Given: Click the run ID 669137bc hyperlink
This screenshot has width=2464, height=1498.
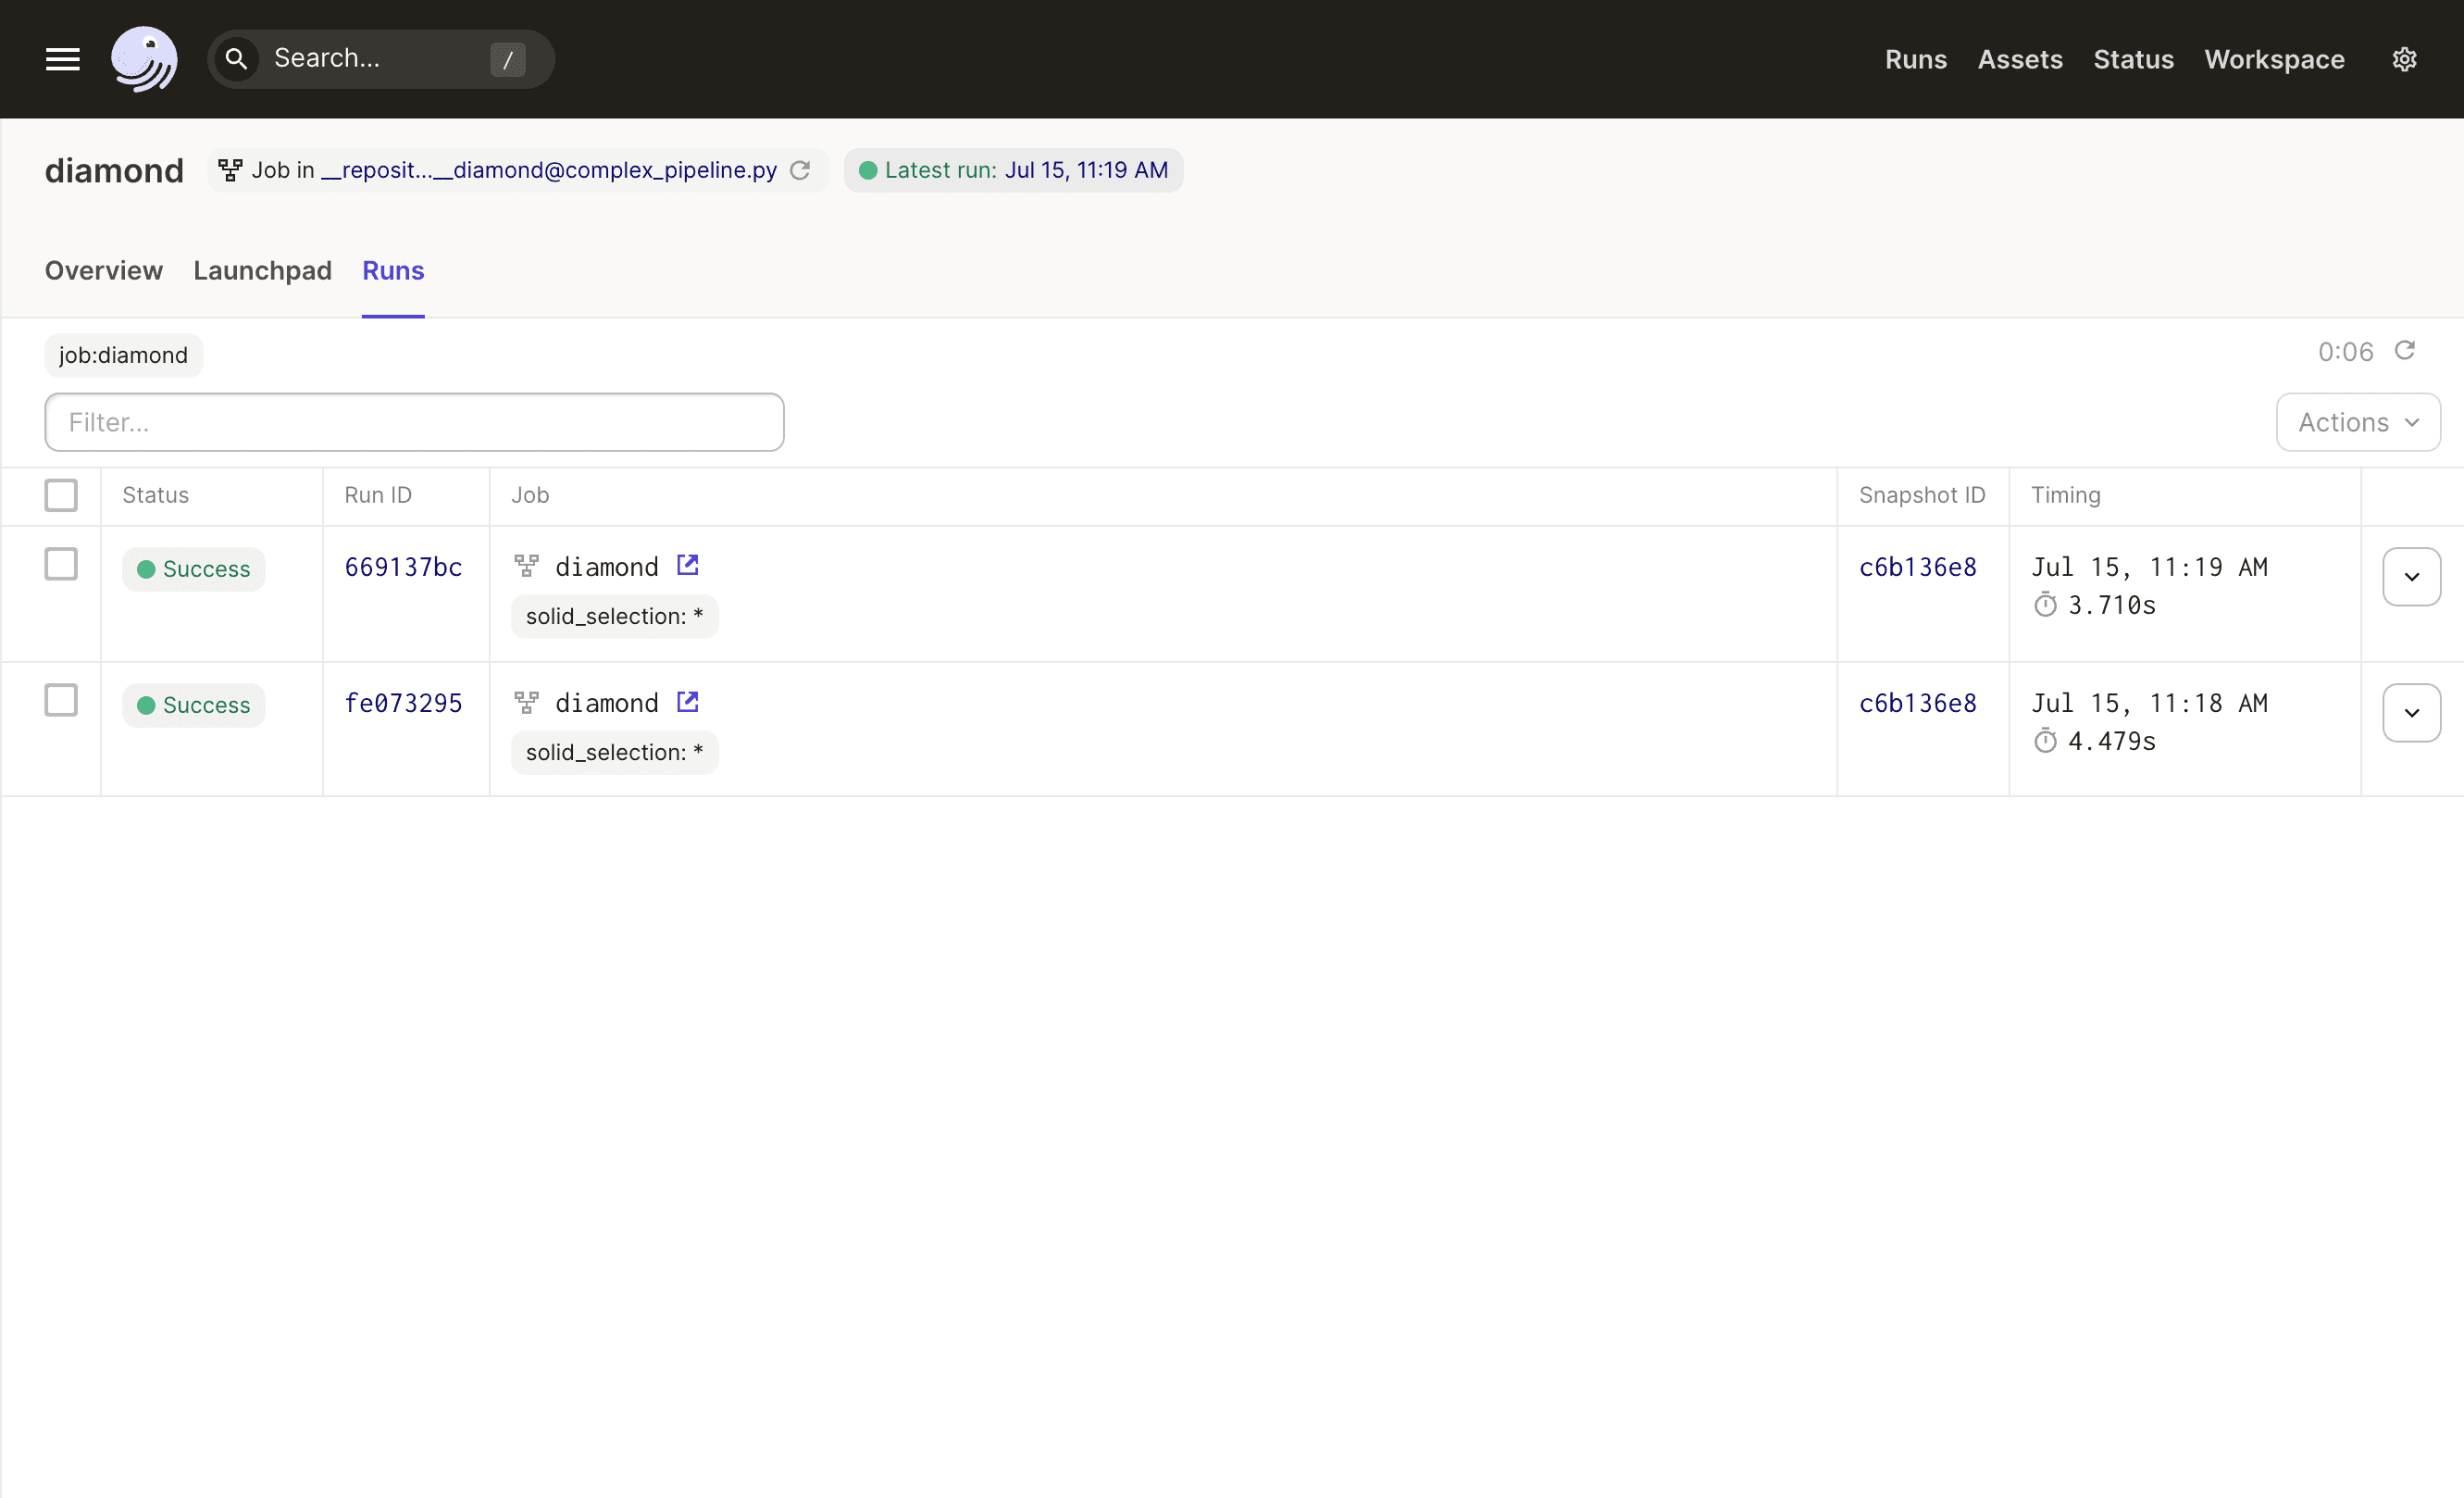Looking at the screenshot, I should [403, 565].
